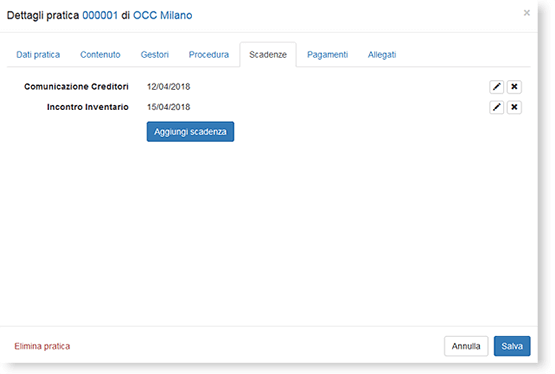Viewport: 555px width, 374px height.
Task: Cancel with the Annulla button
Action: pos(466,346)
